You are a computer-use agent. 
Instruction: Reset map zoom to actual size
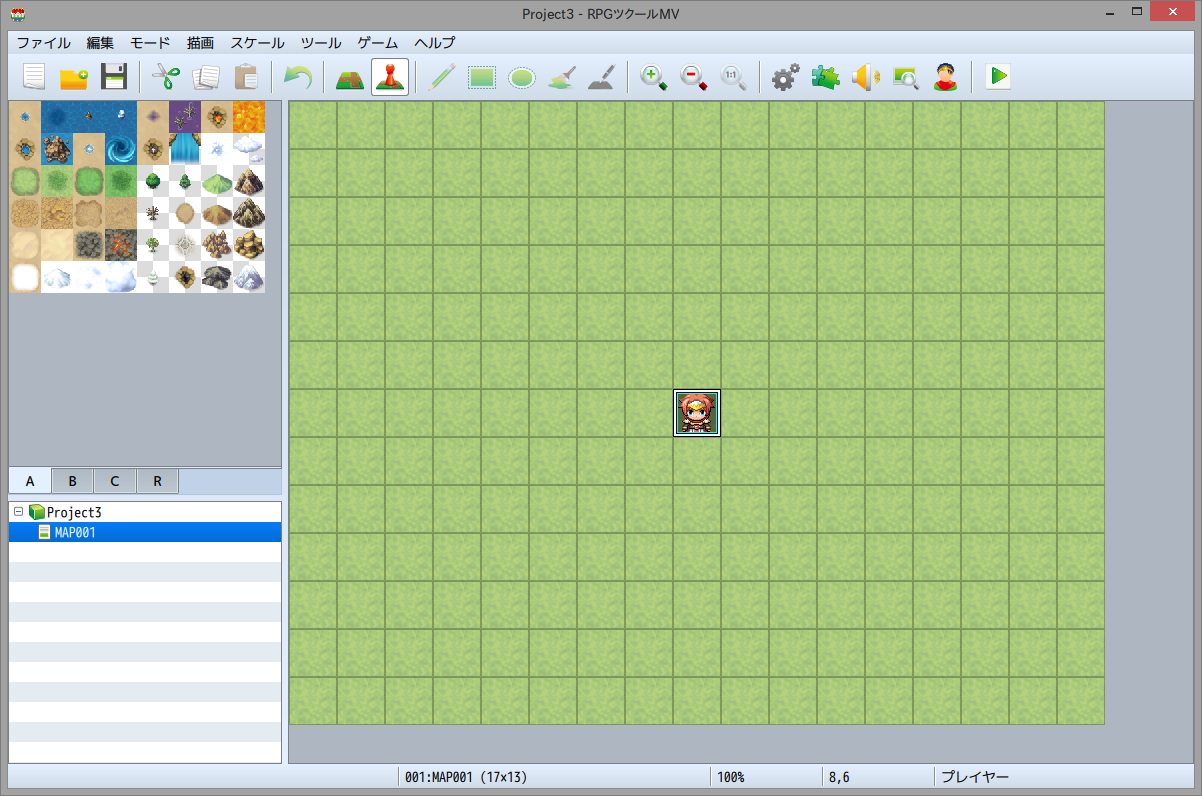pos(733,77)
